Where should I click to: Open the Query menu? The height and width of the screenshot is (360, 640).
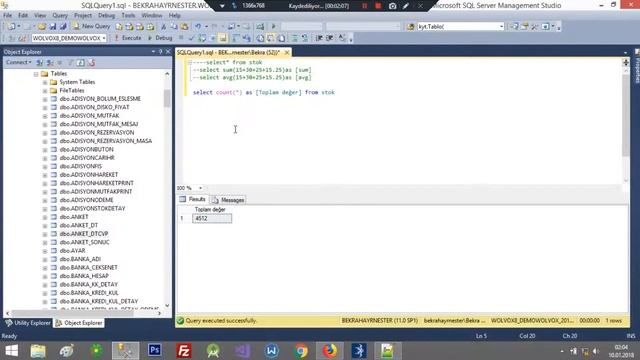pos(60,16)
